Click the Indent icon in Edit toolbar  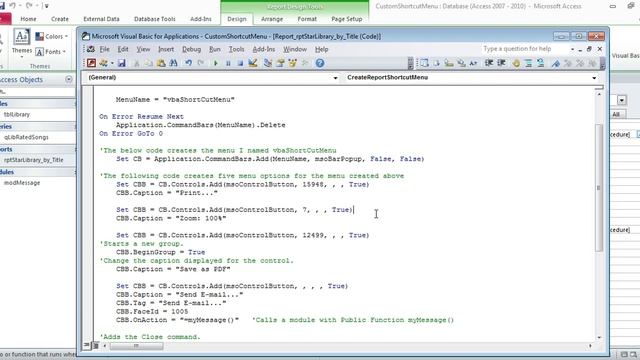tap(489, 63)
